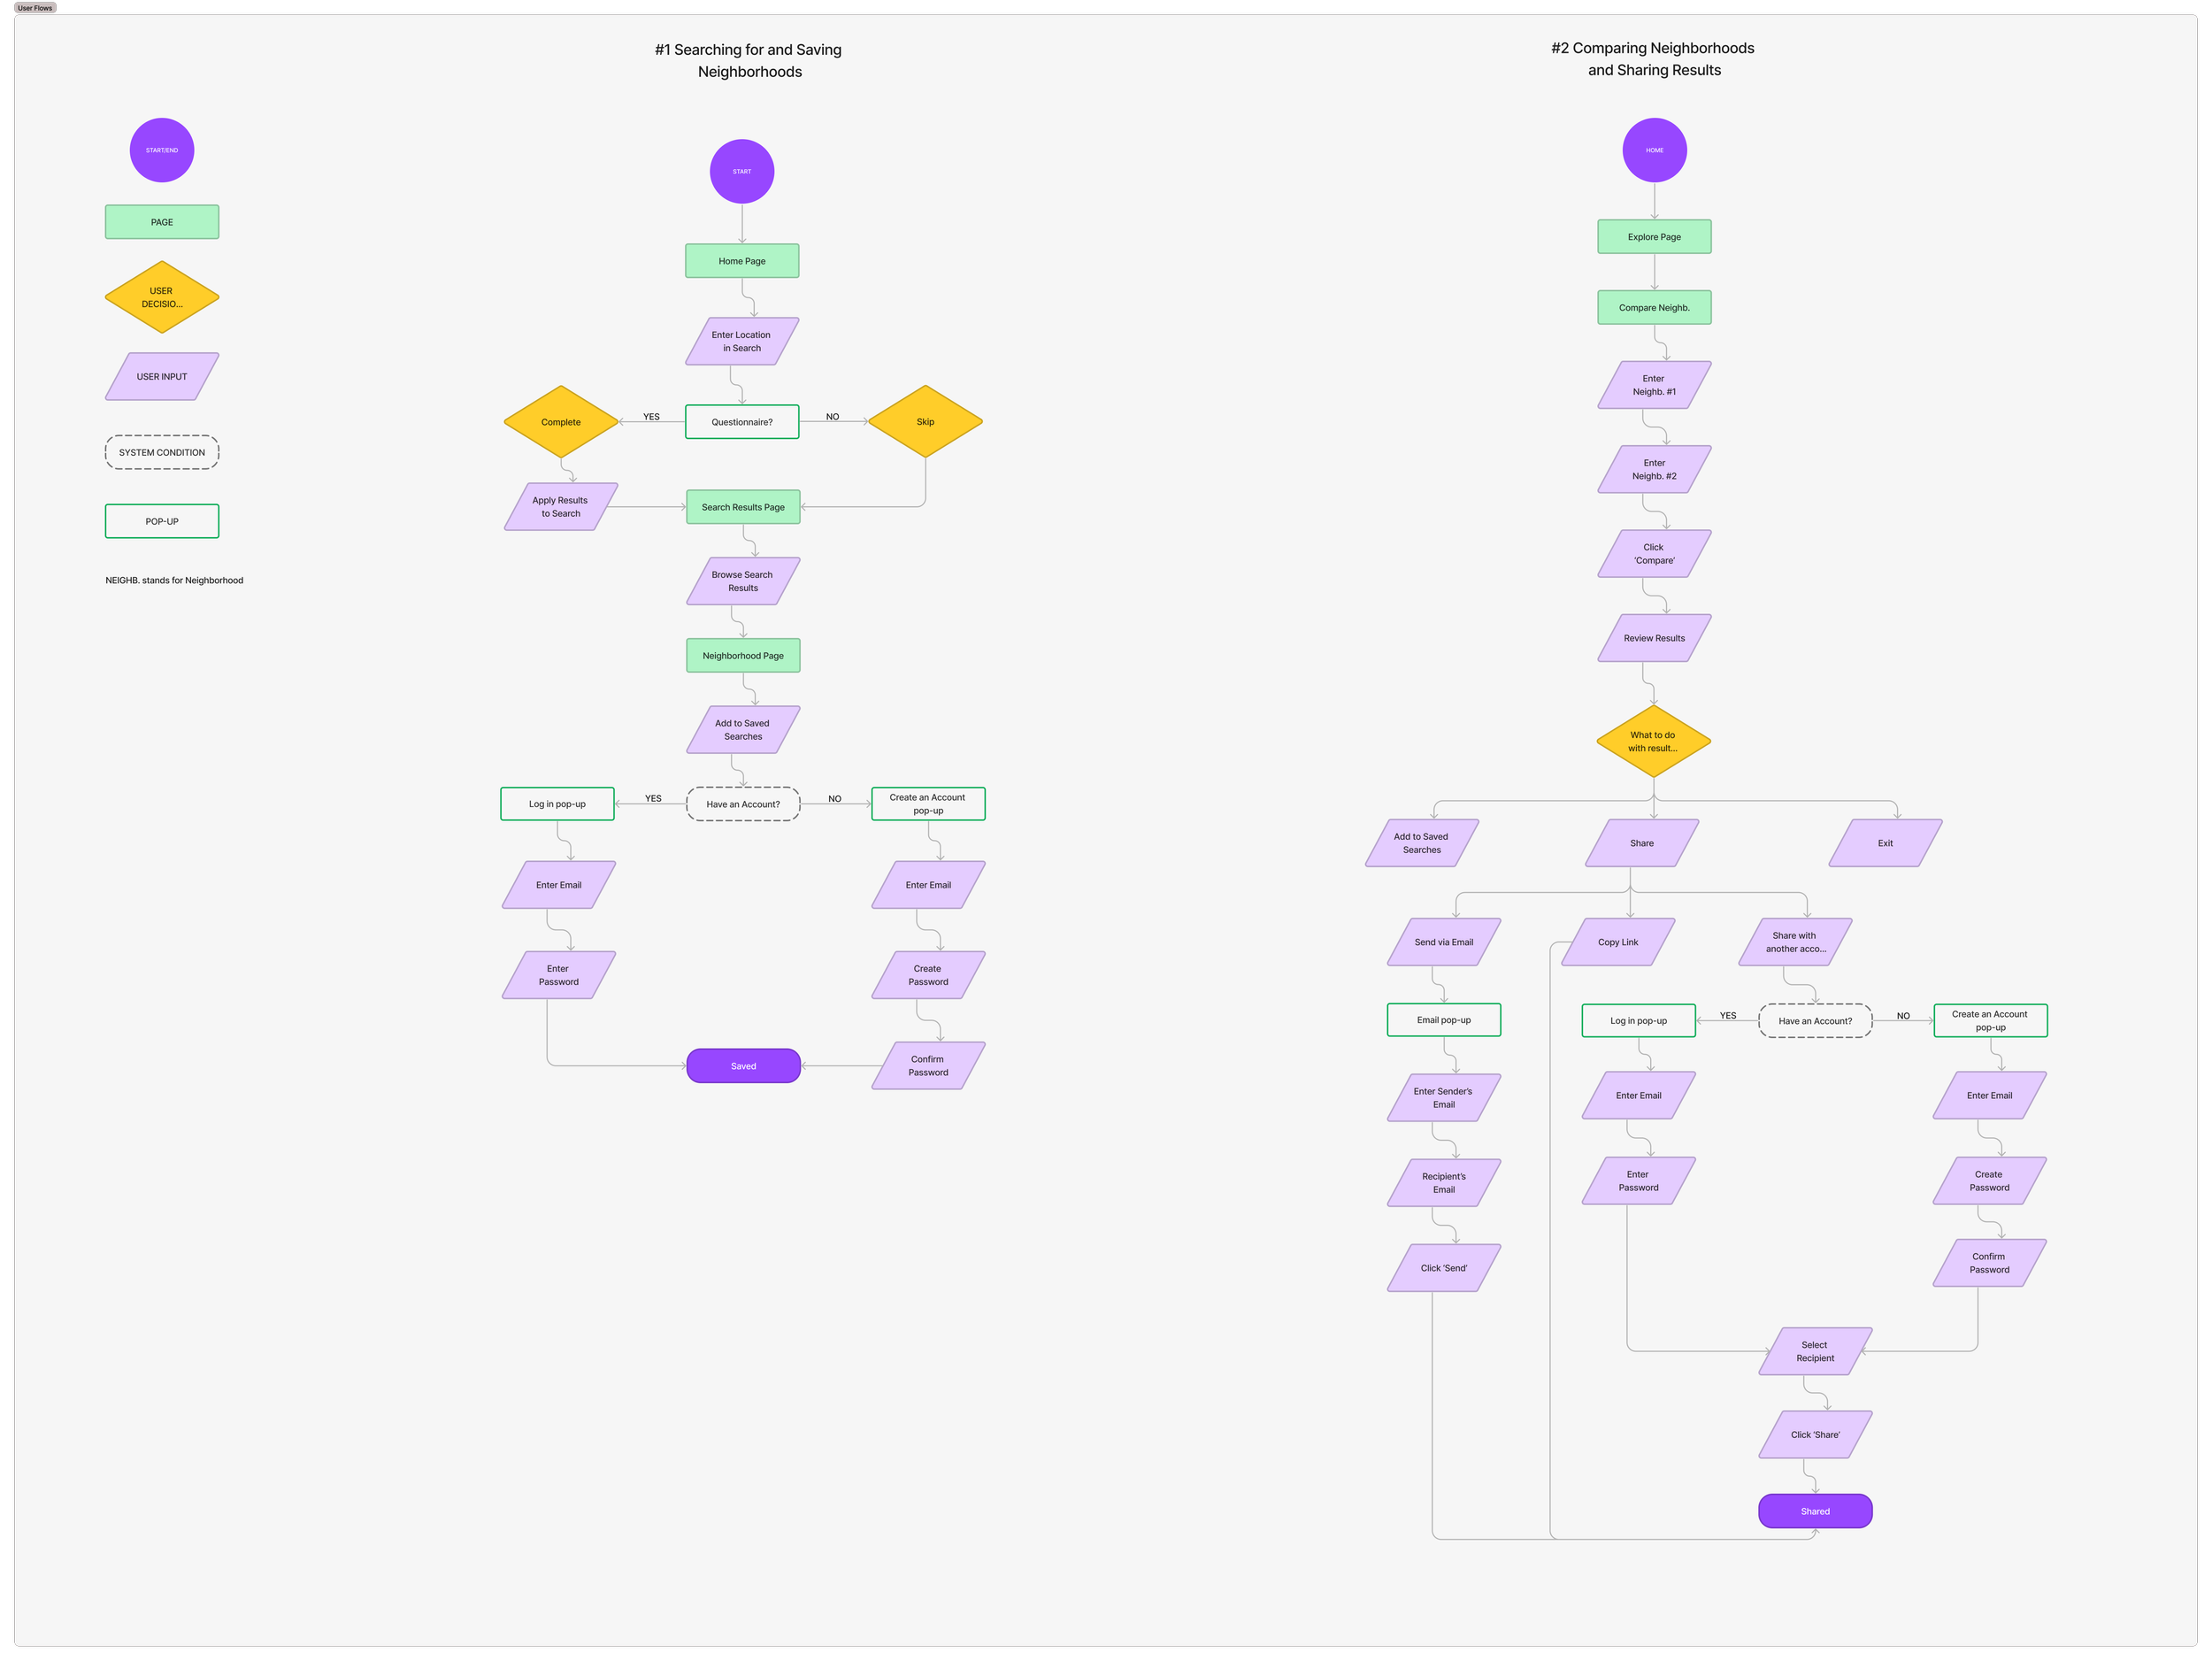The height and width of the screenshot is (1661, 2212).
Task: Select the USER DECISION legend diamond
Action: click(162, 297)
